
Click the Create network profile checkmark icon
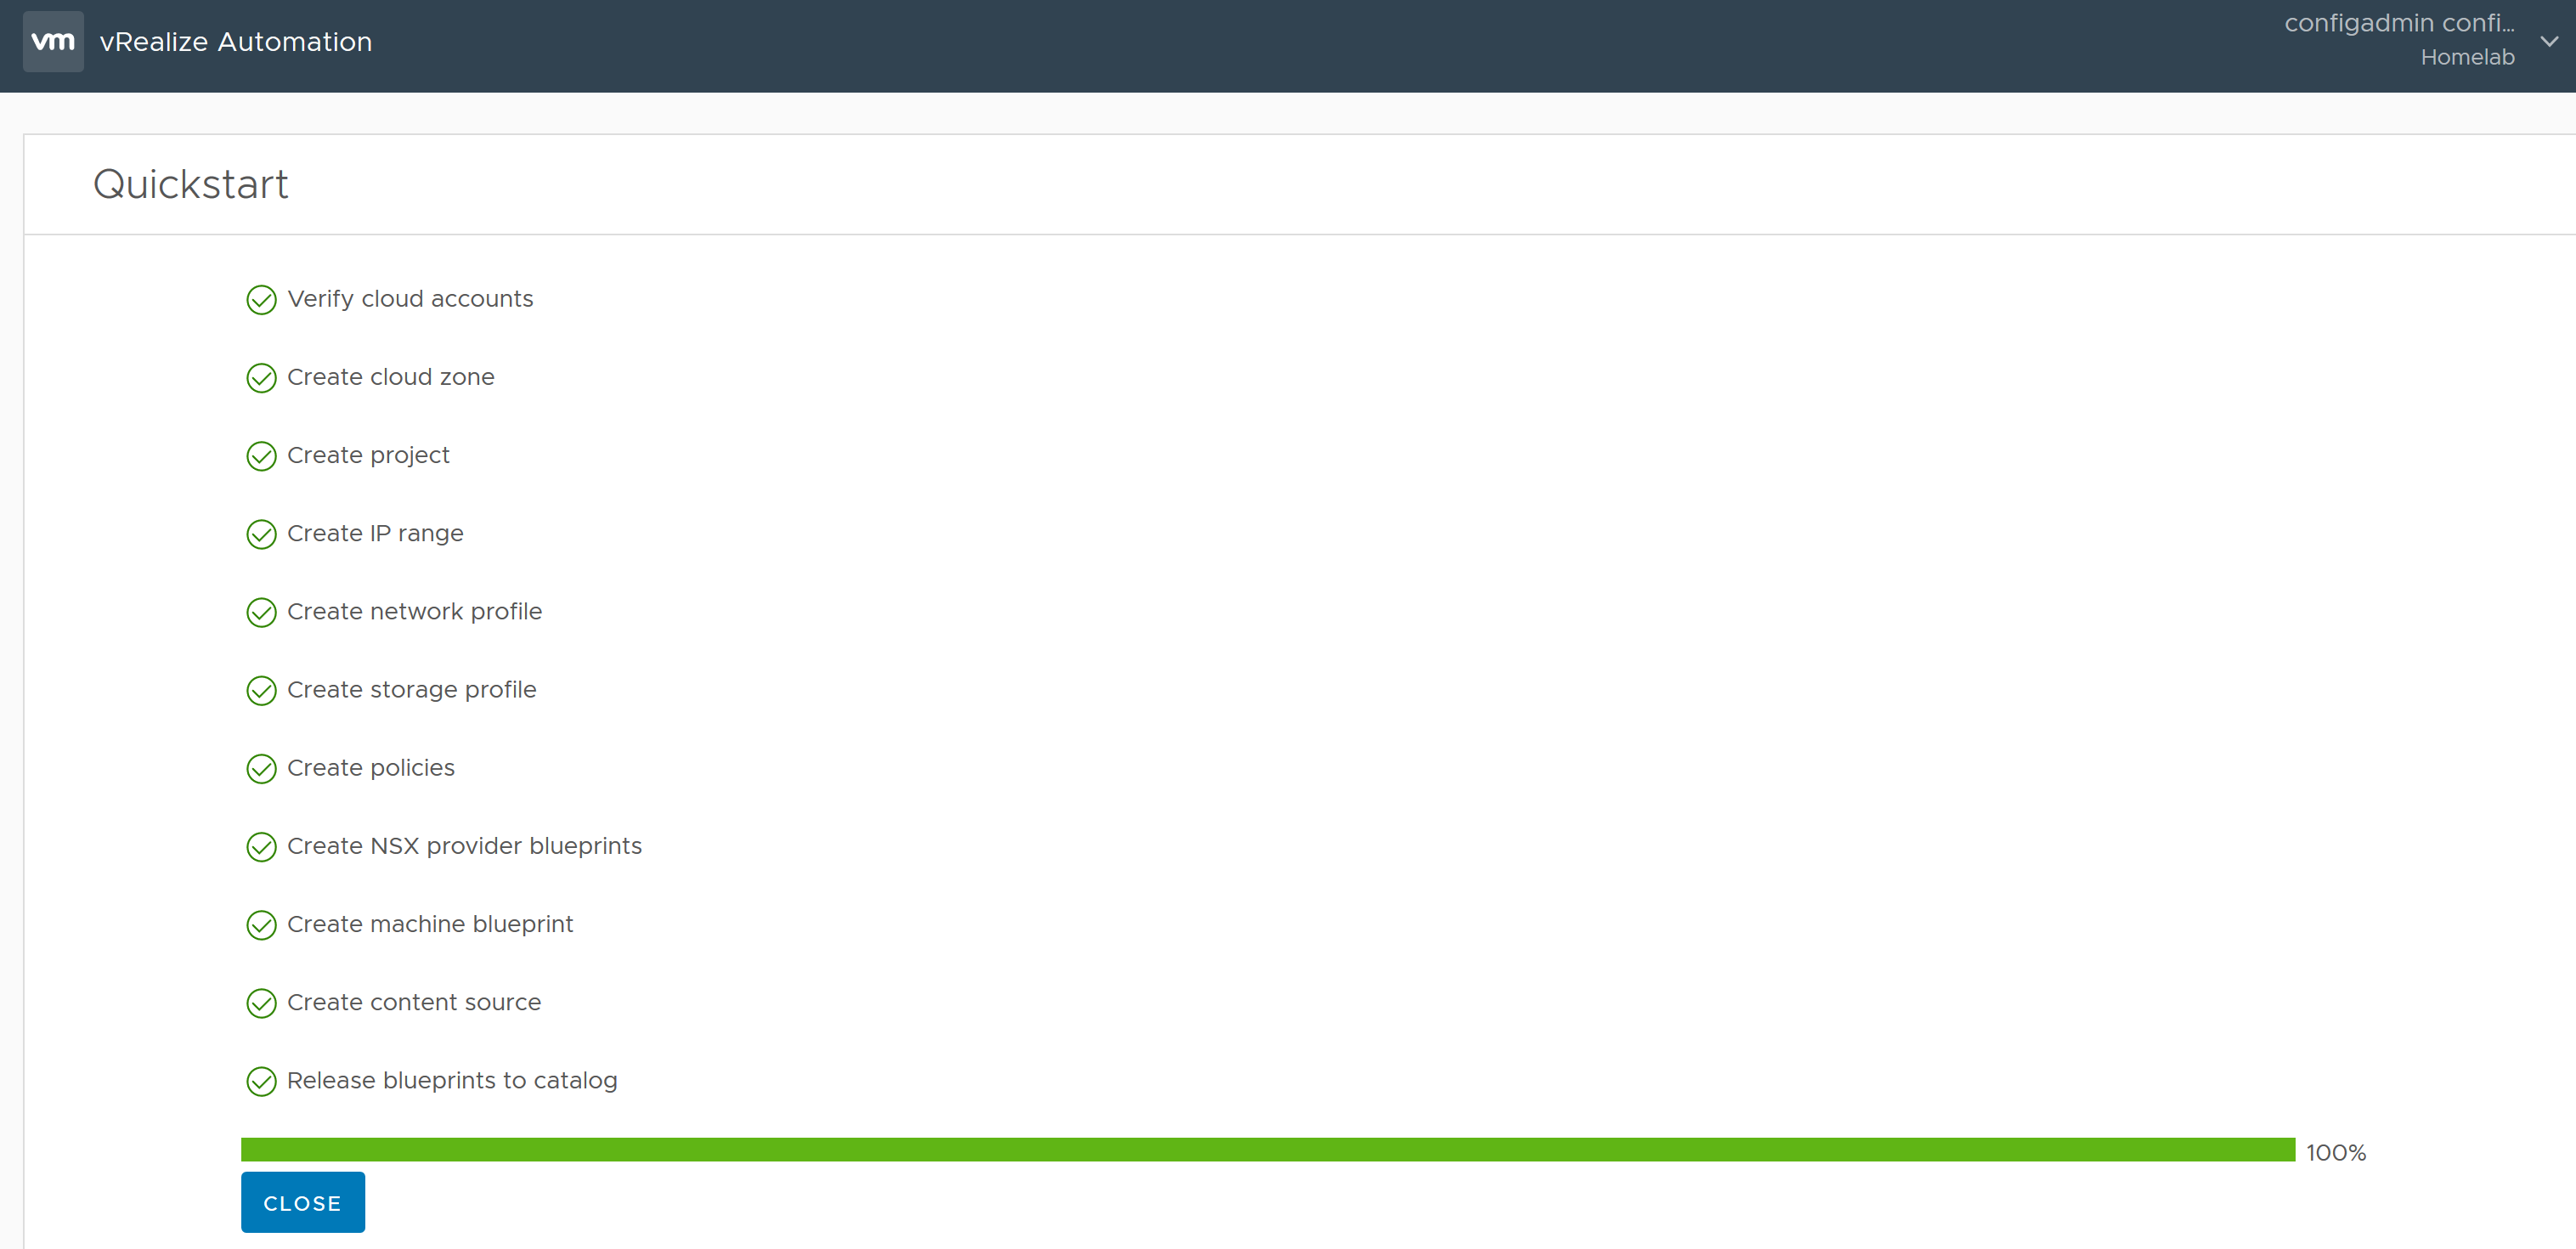(261, 612)
